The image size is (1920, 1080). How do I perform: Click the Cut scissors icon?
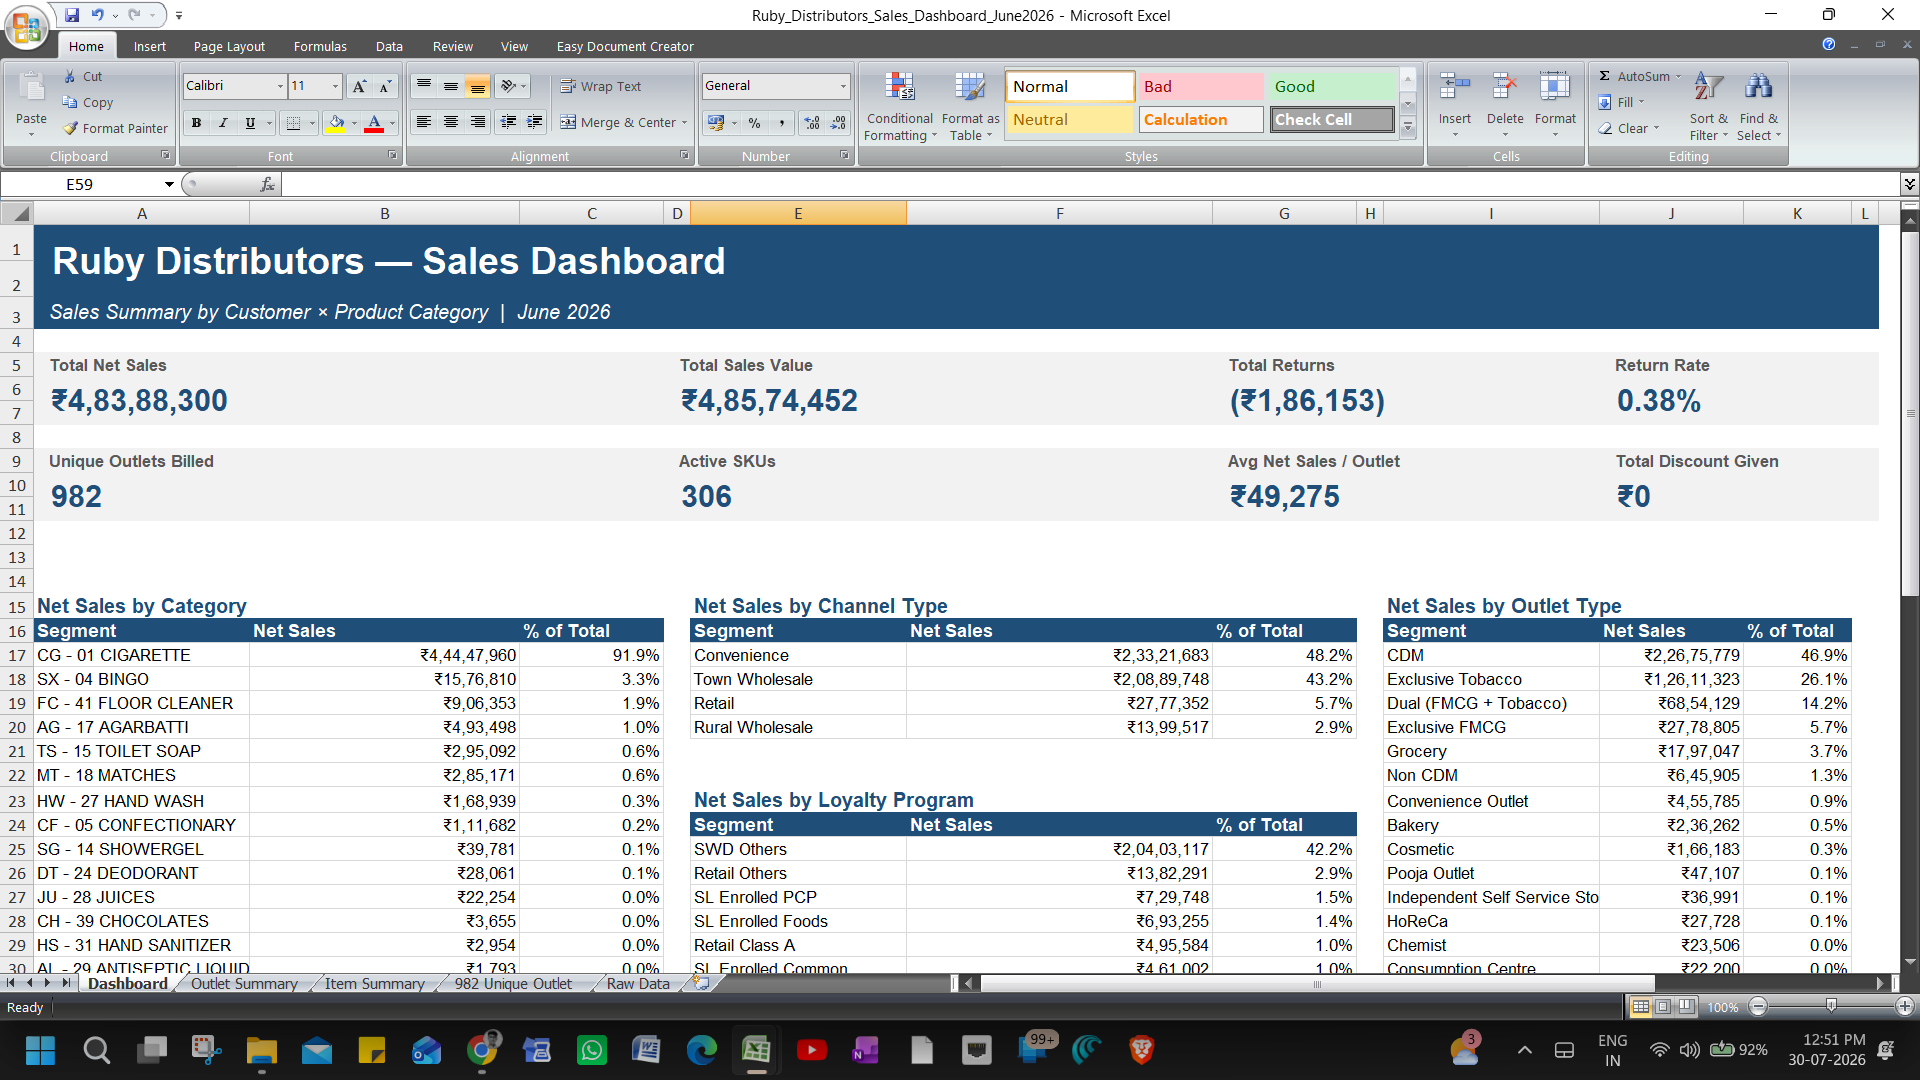pyautogui.click(x=70, y=76)
